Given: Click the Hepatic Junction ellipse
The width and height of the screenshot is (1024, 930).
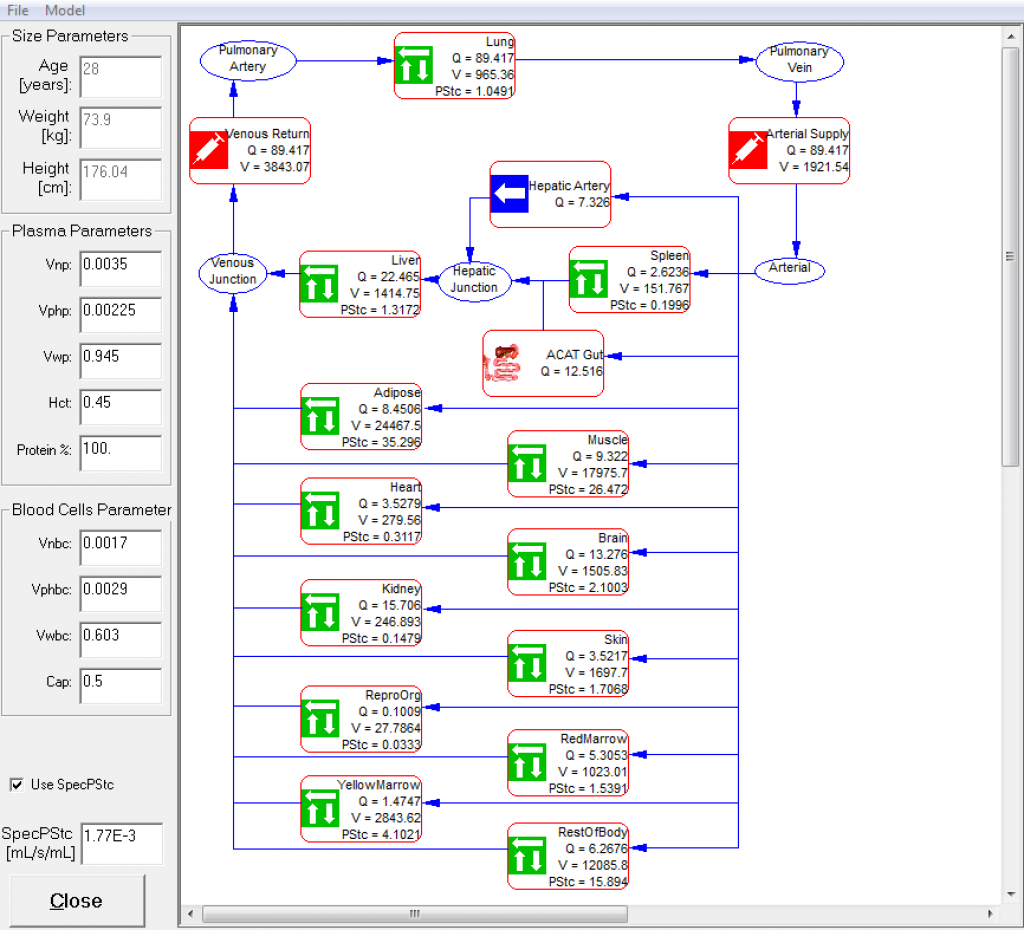Looking at the screenshot, I should (474, 280).
